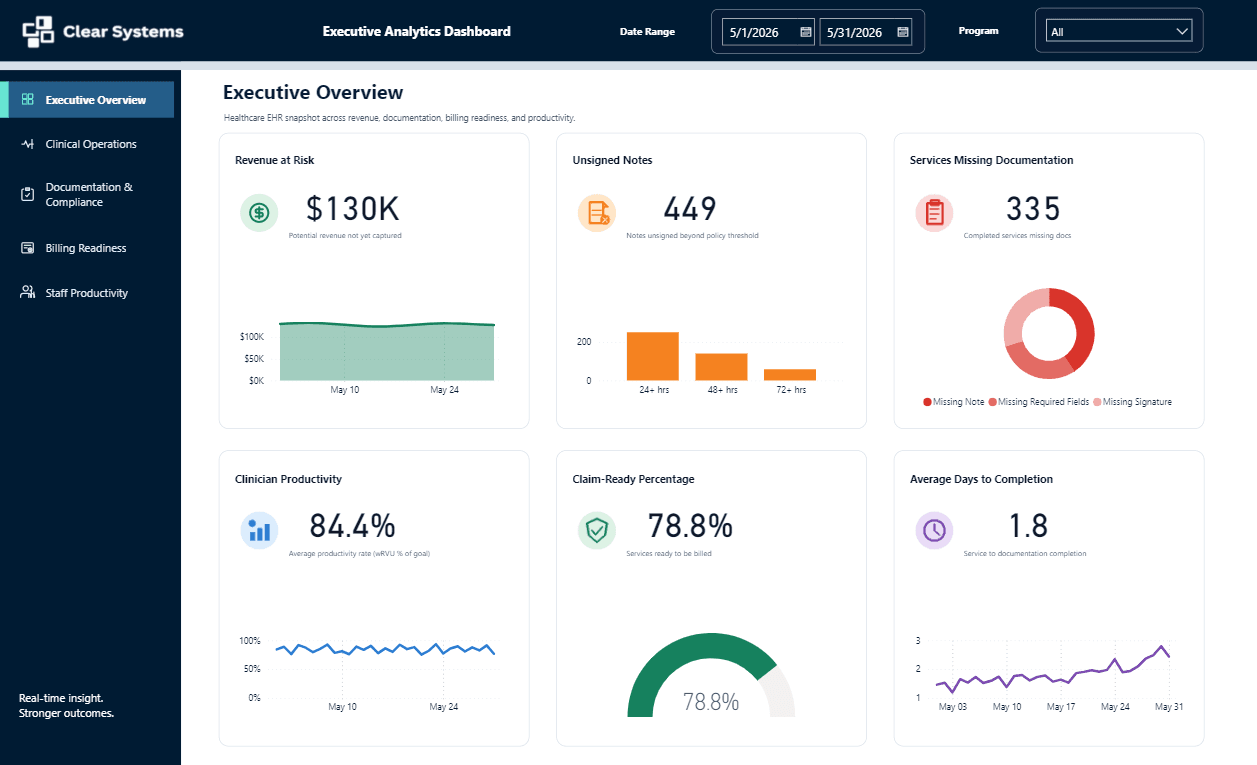Click the Unsigned Notes document icon
1257x765 pixels.
[597, 212]
